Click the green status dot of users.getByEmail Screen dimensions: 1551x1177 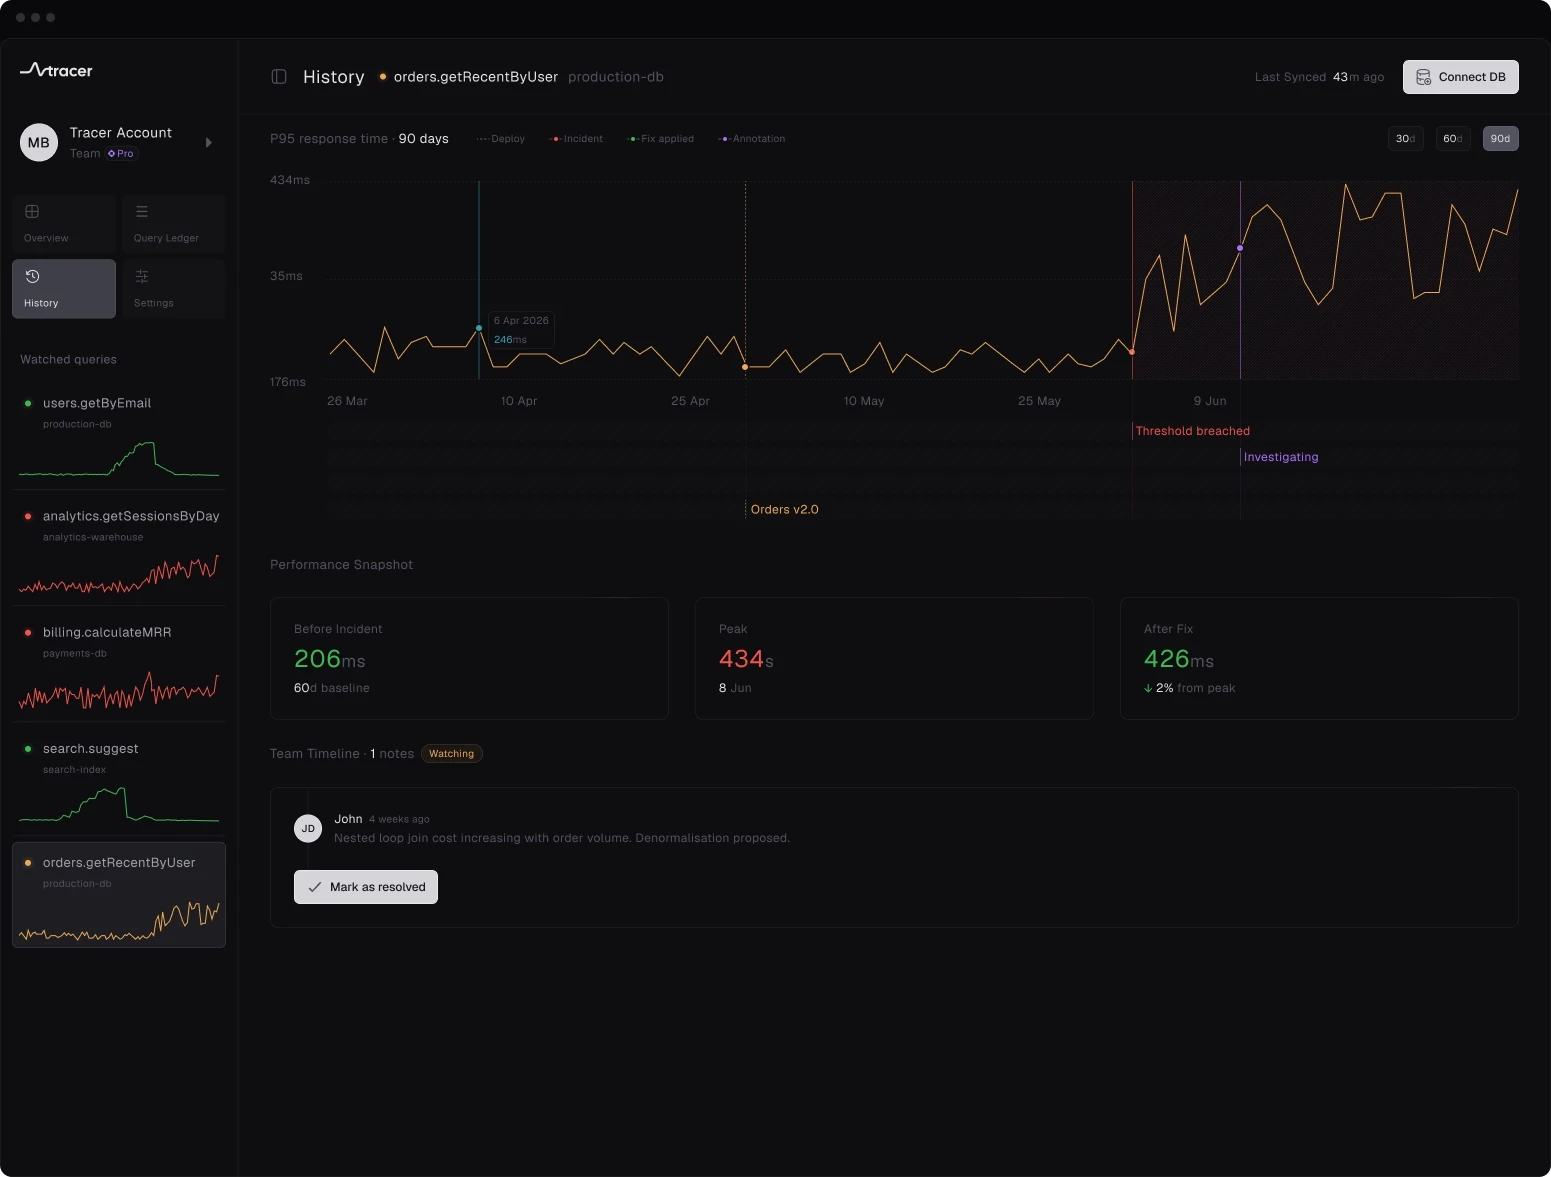pyautogui.click(x=28, y=403)
